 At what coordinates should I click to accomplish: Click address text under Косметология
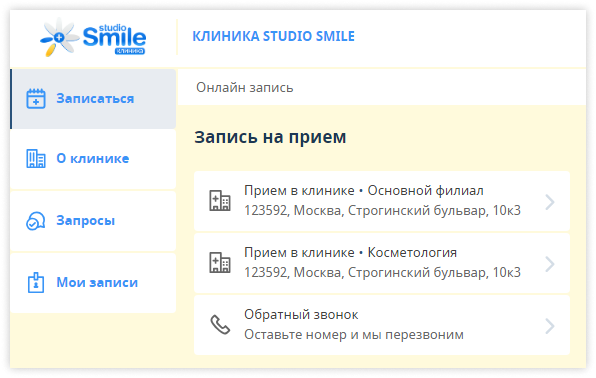pyautogui.click(x=382, y=272)
